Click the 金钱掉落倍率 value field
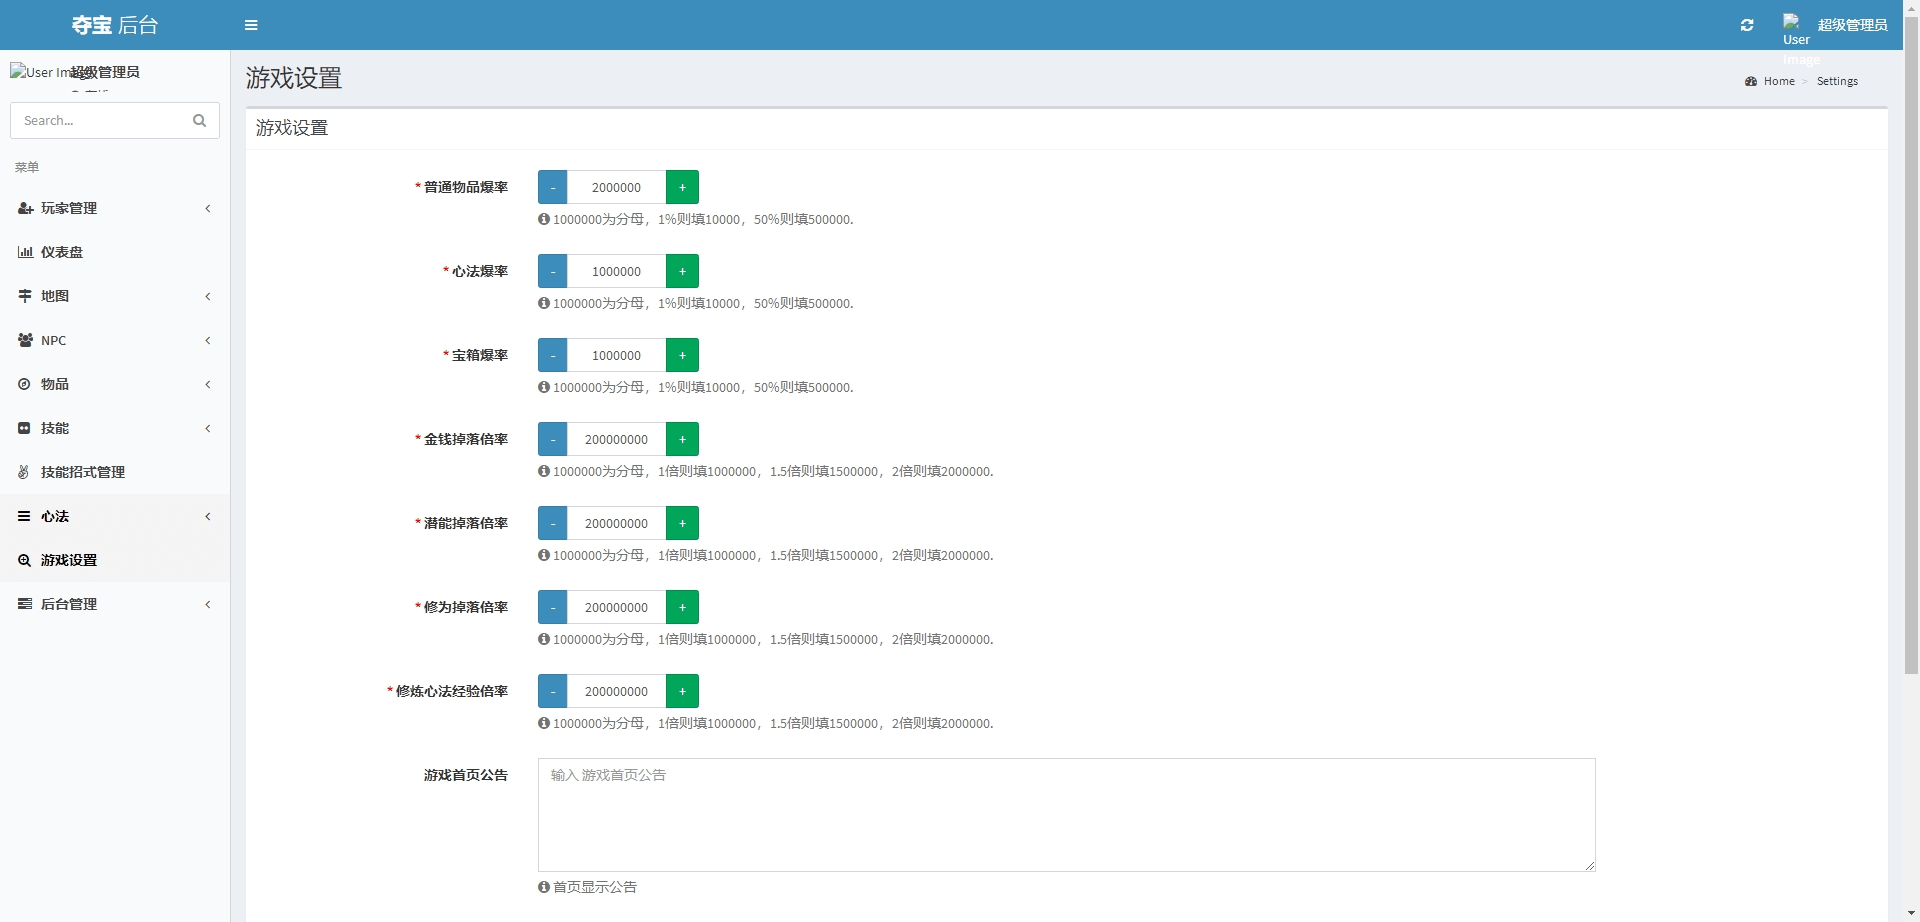 click(616, 439)
